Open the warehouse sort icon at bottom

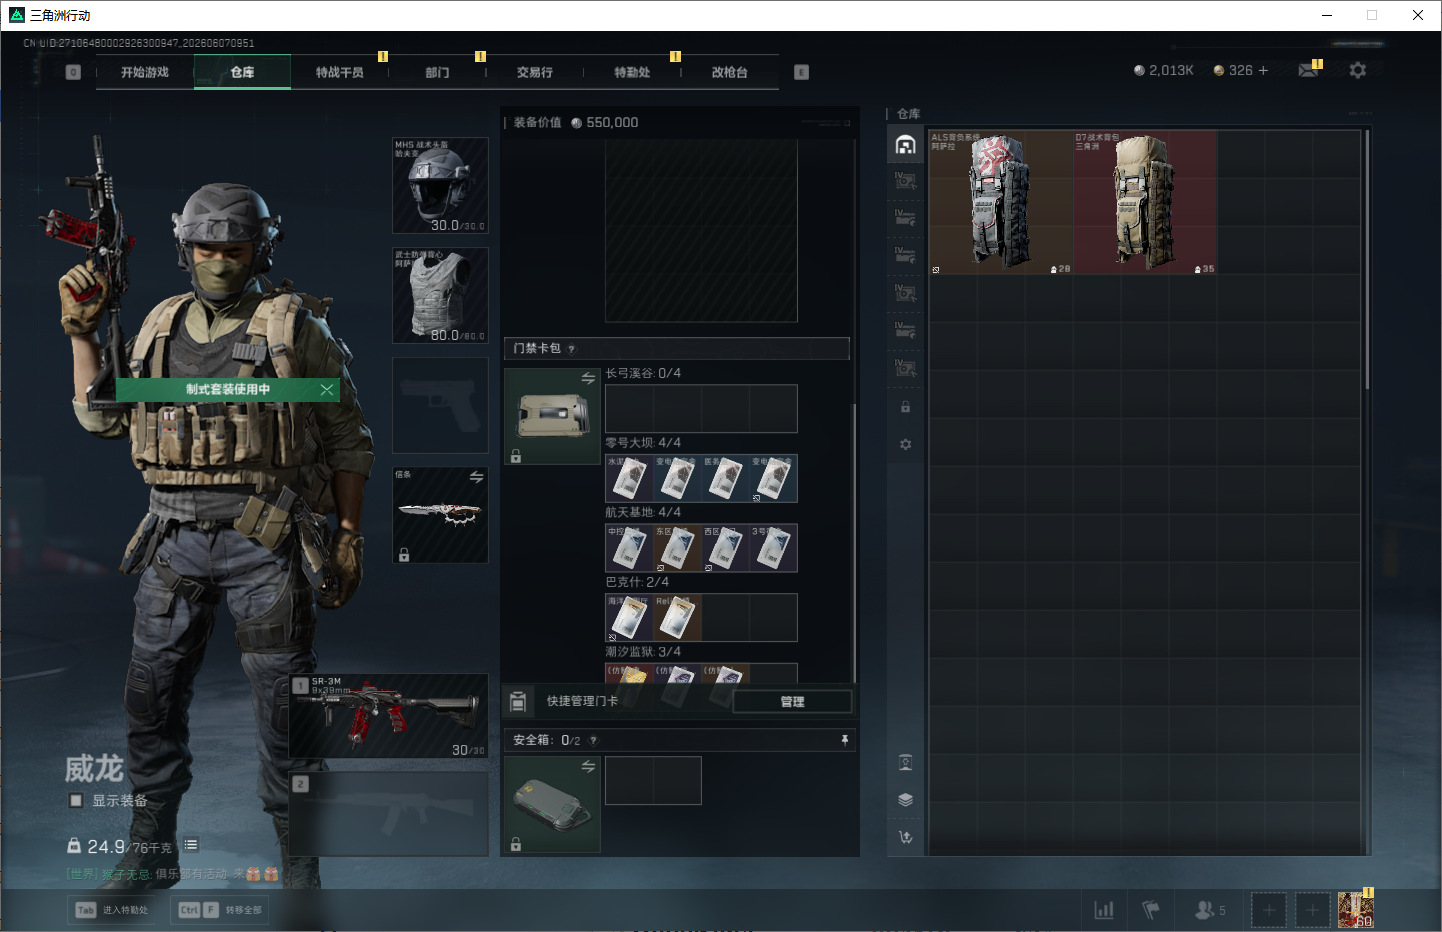pos(905,837)
